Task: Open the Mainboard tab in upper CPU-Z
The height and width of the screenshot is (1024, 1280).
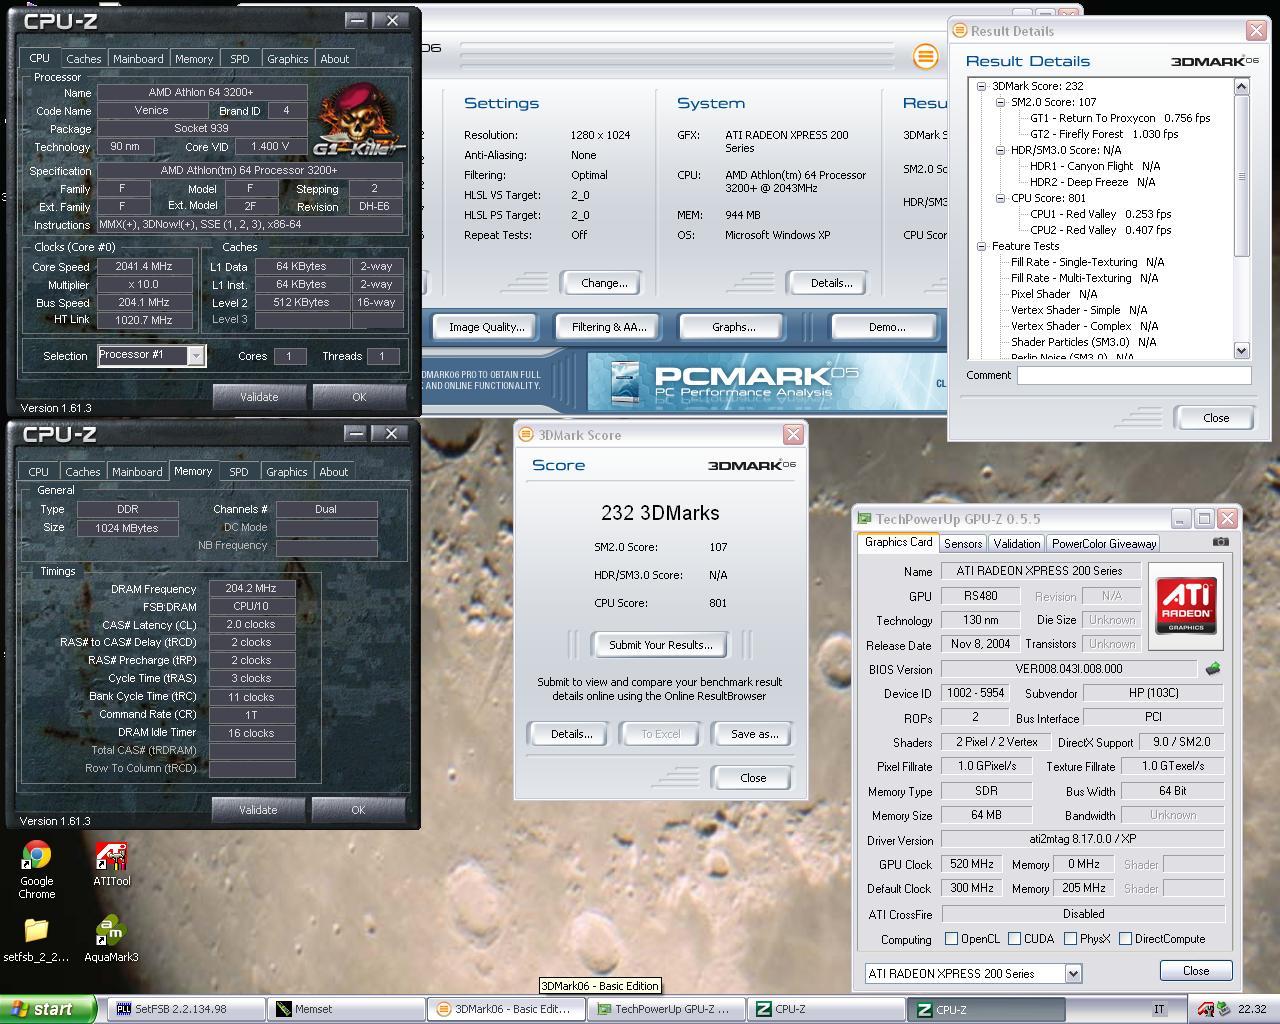Action: tap(138, 59)
